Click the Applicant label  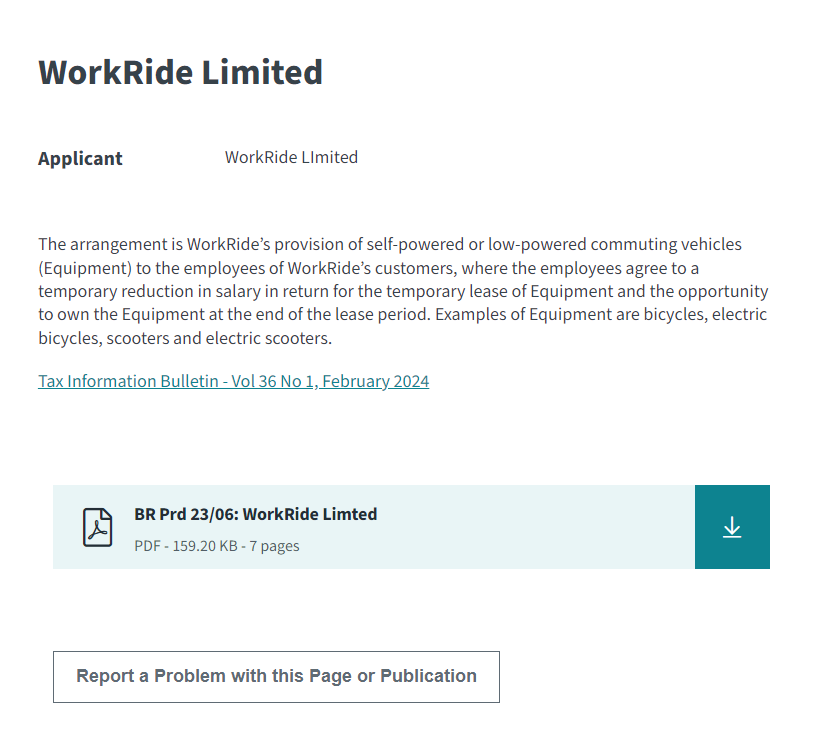point(80,158)
